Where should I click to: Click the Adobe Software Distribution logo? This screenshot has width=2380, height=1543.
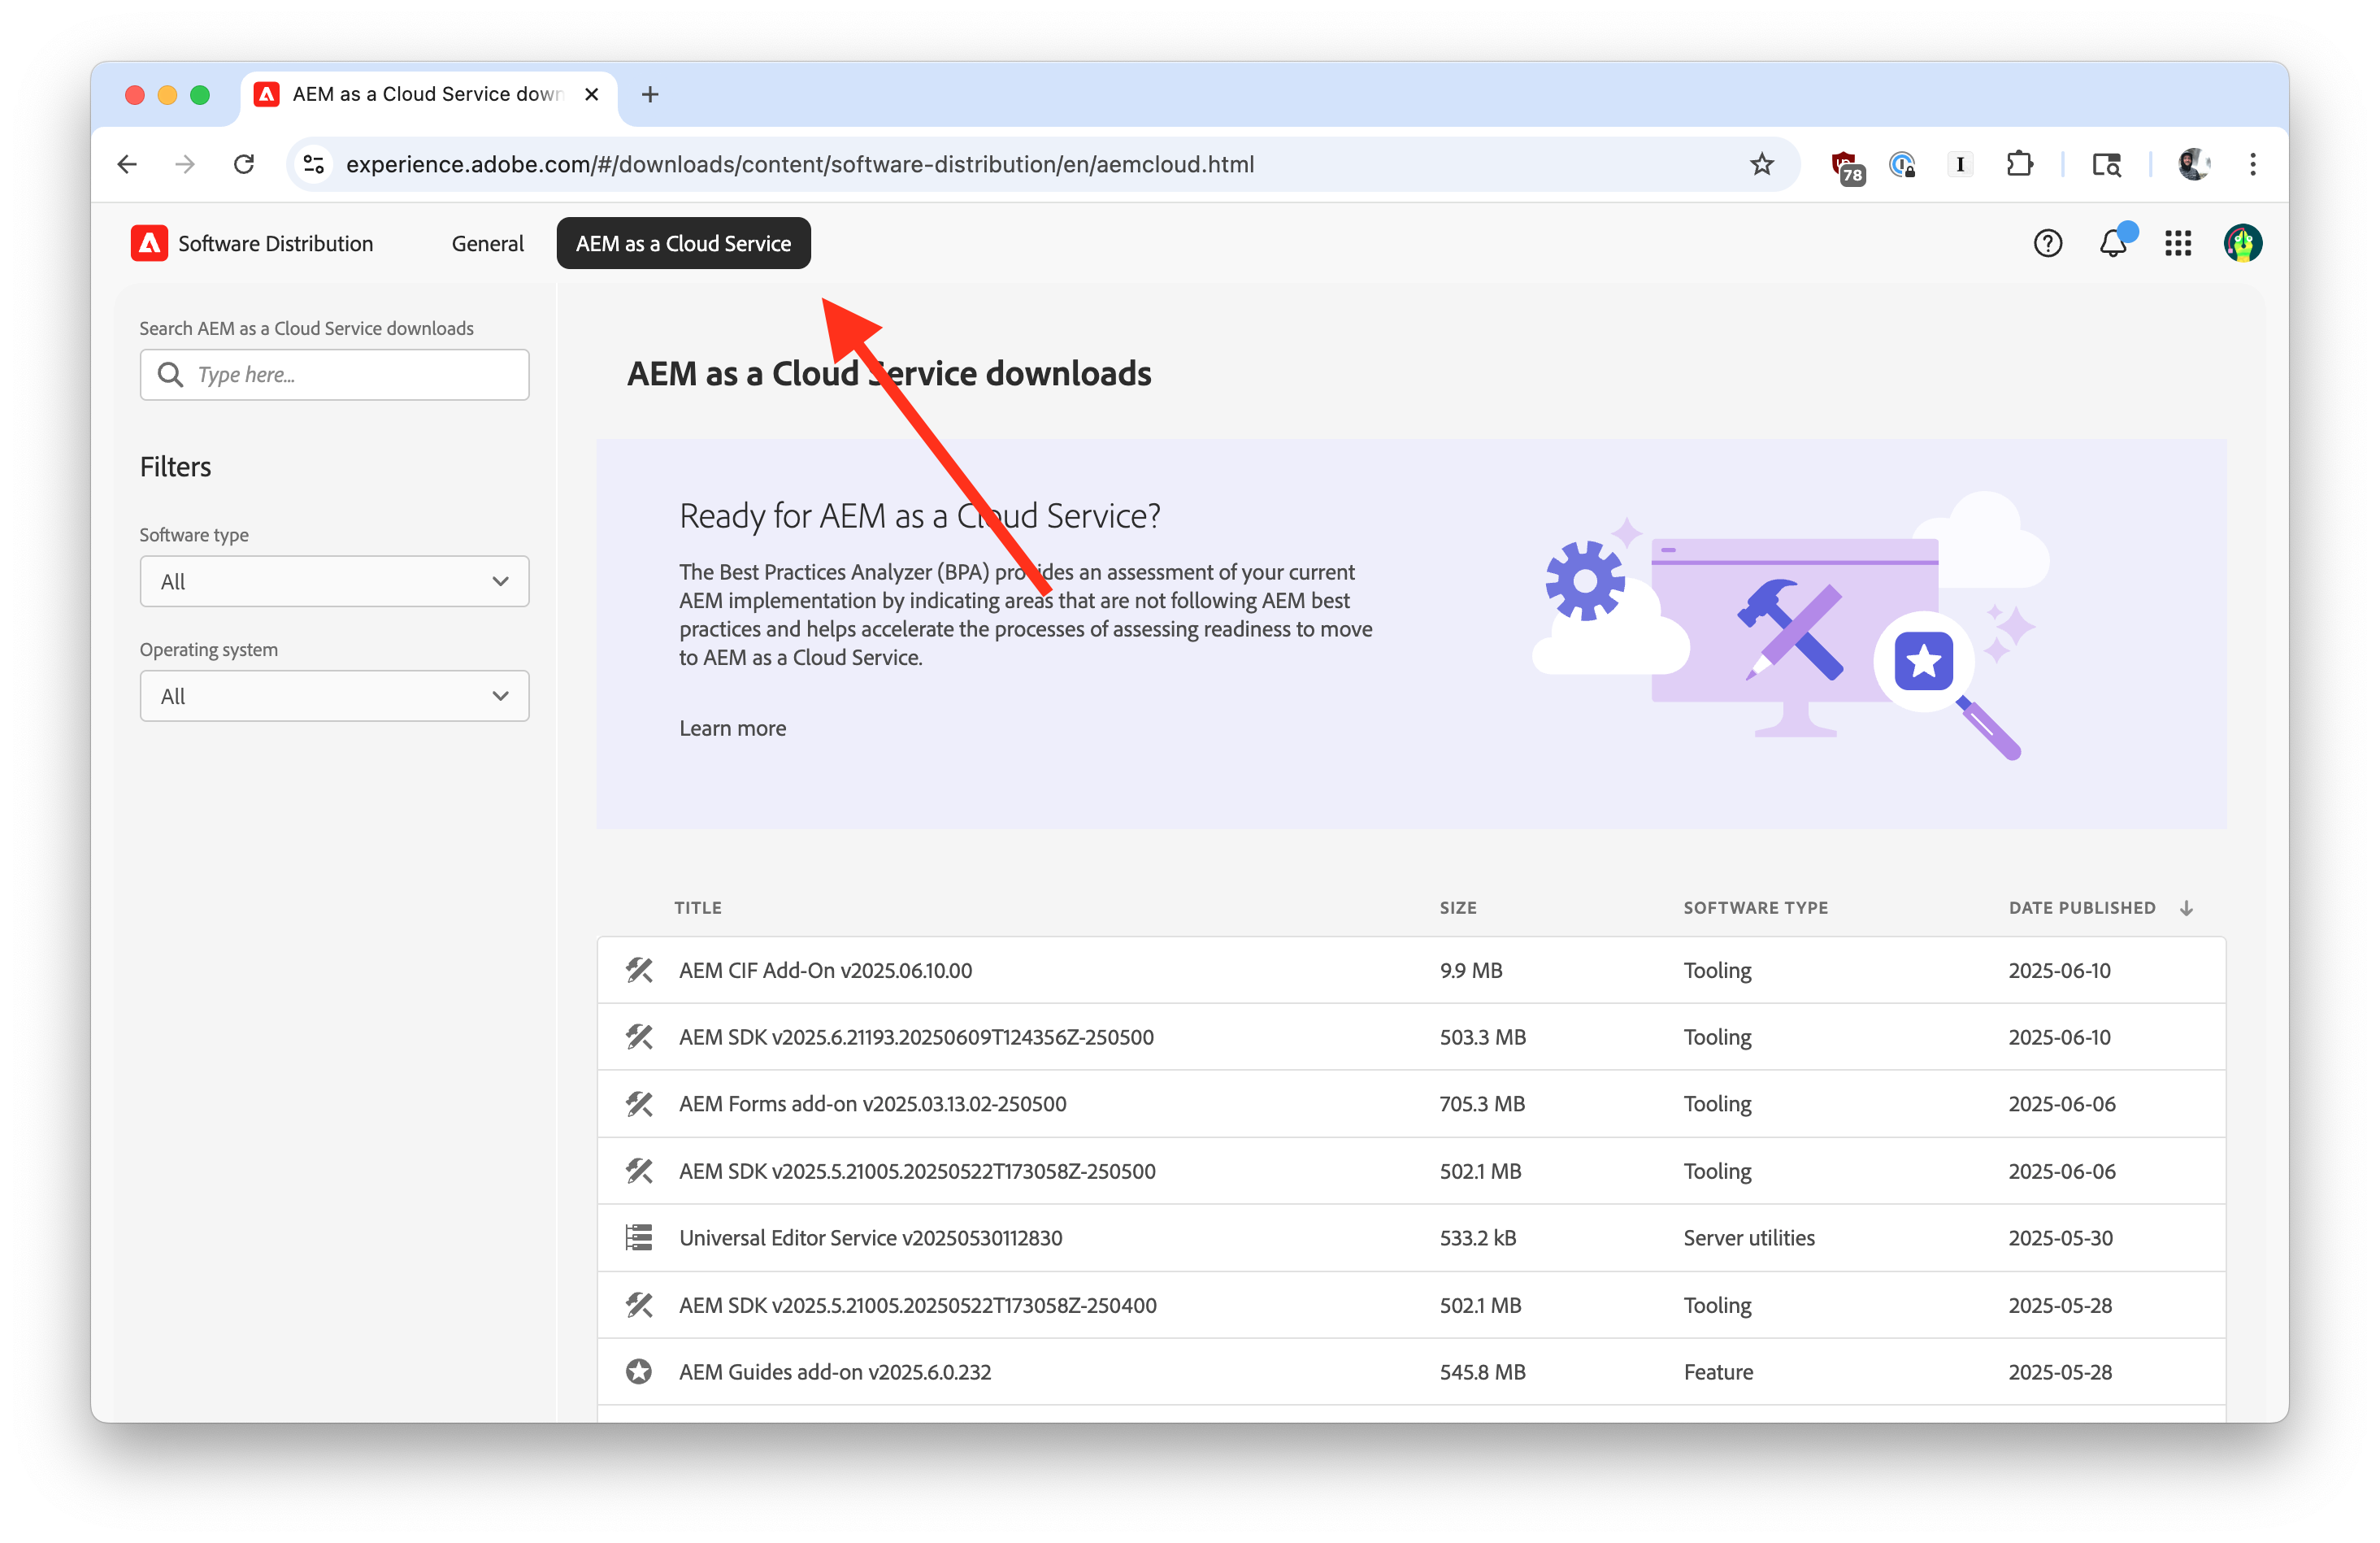coord(150,243)
